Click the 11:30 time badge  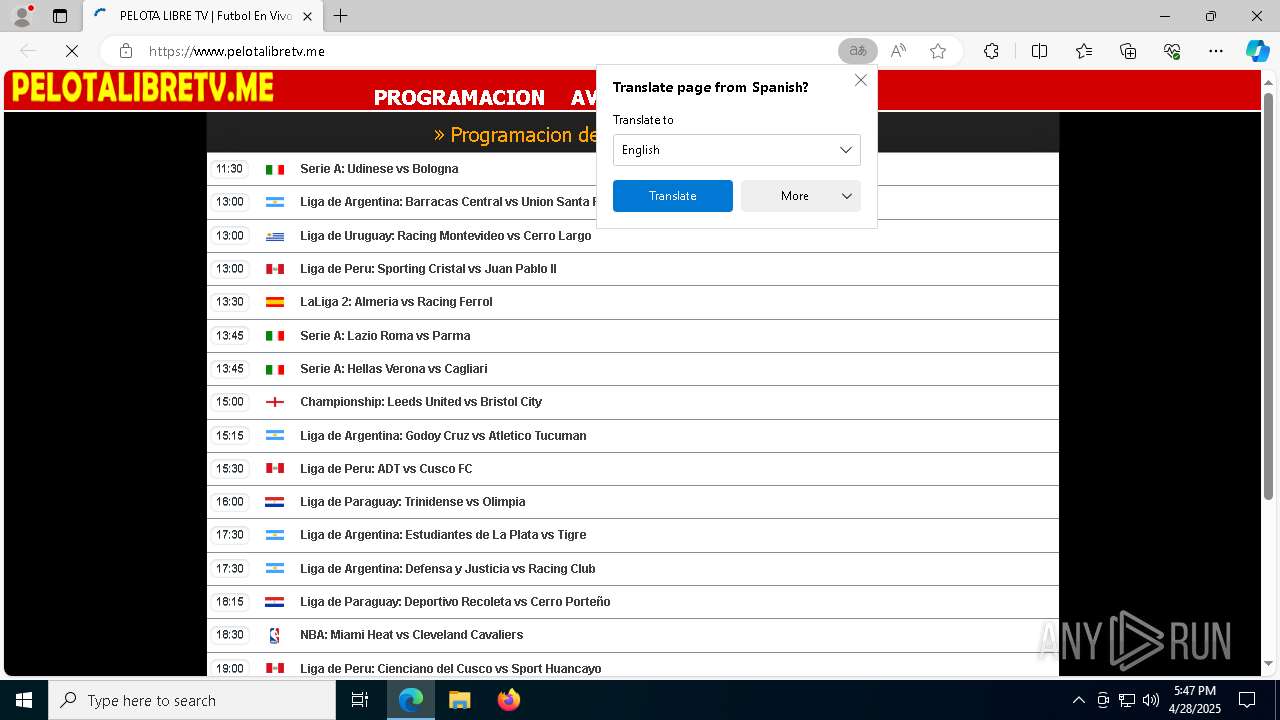point(230,169)
